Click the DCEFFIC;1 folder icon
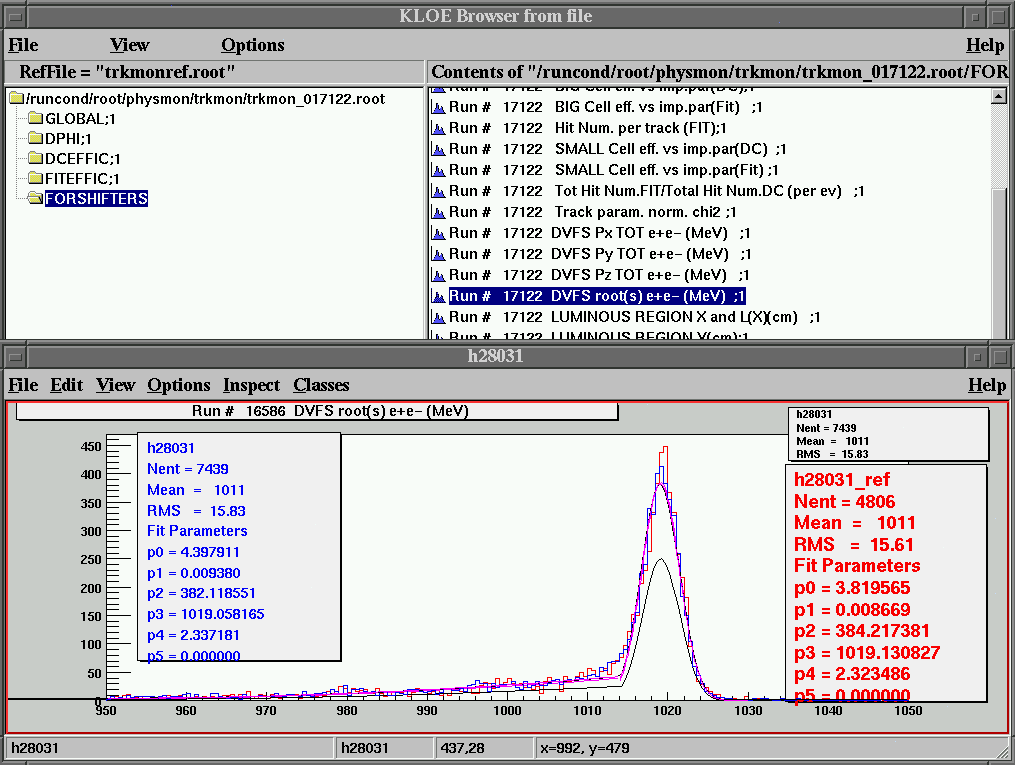Screen dimensions: 1015x765 [x=36, y=159]
